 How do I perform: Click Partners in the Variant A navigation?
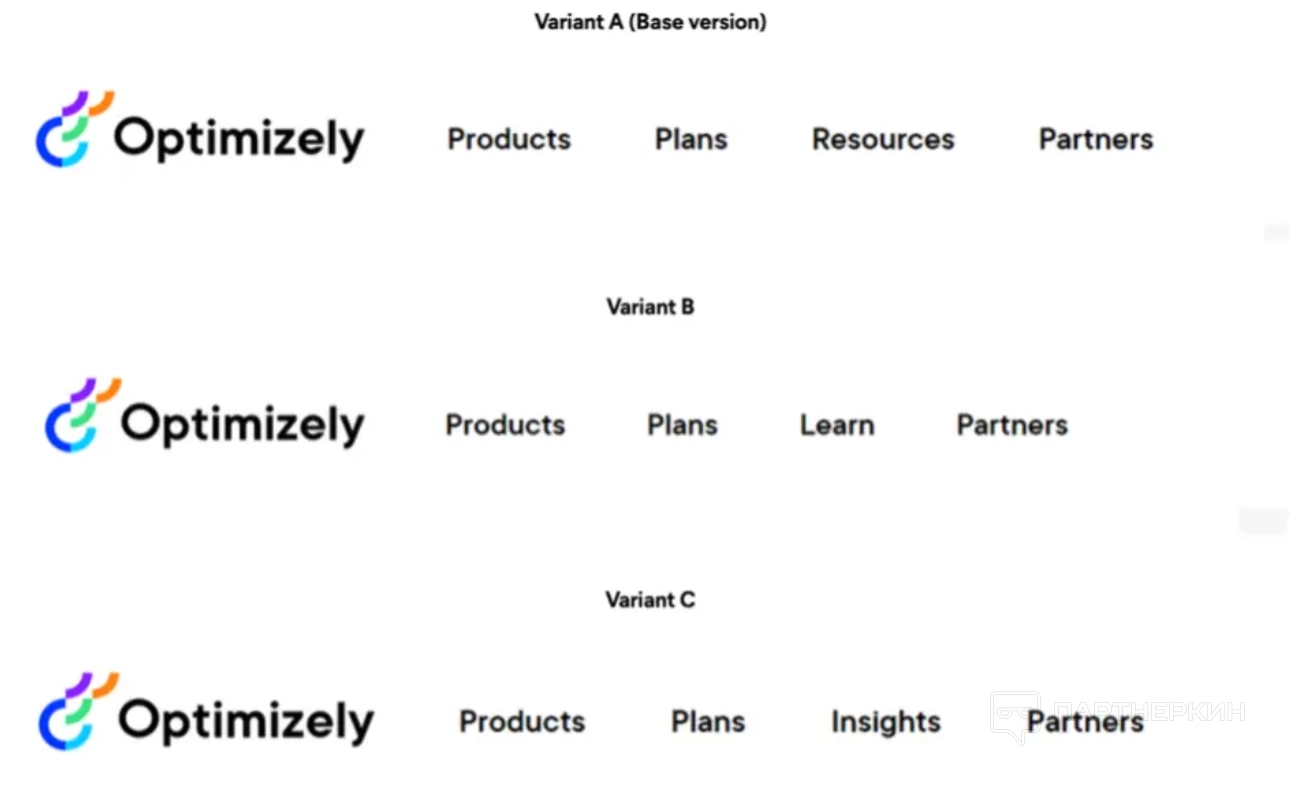[x=1096, y=139]
